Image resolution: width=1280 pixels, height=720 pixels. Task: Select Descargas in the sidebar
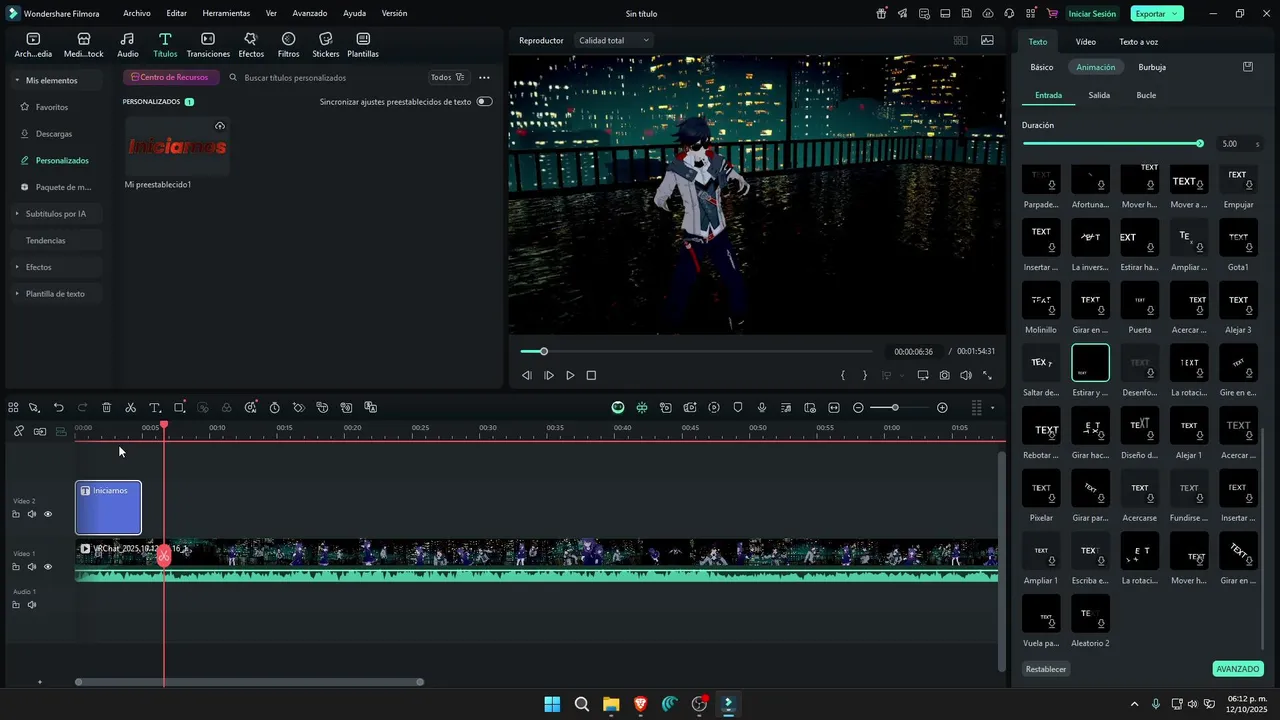(x=54, y=134)
